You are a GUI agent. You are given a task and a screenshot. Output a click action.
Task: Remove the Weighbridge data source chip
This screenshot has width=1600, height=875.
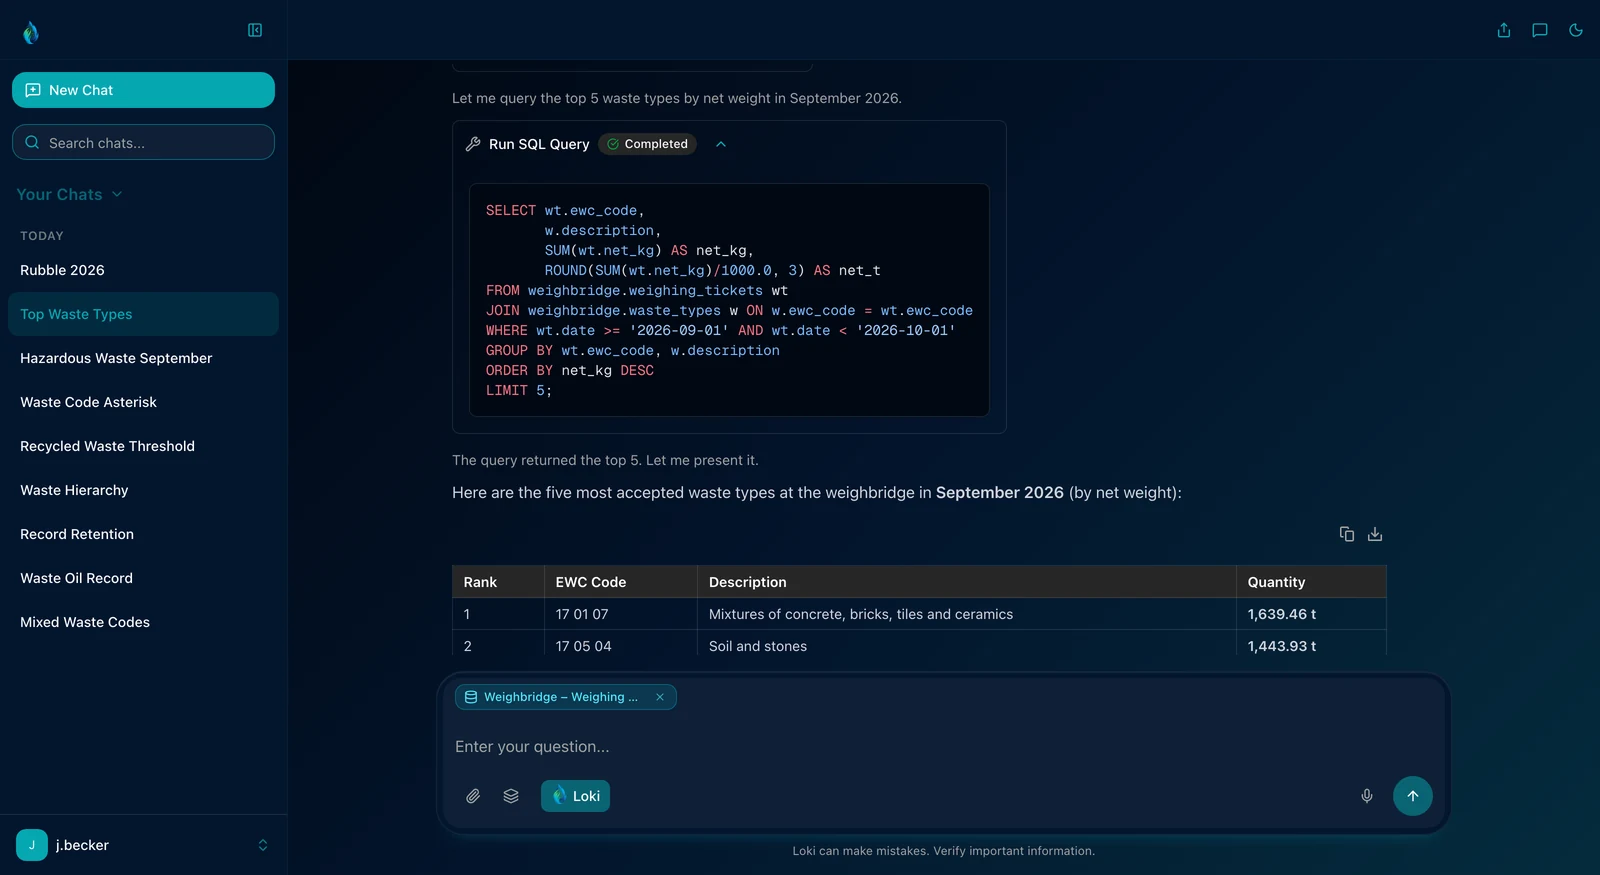click(x=660, y=697)
